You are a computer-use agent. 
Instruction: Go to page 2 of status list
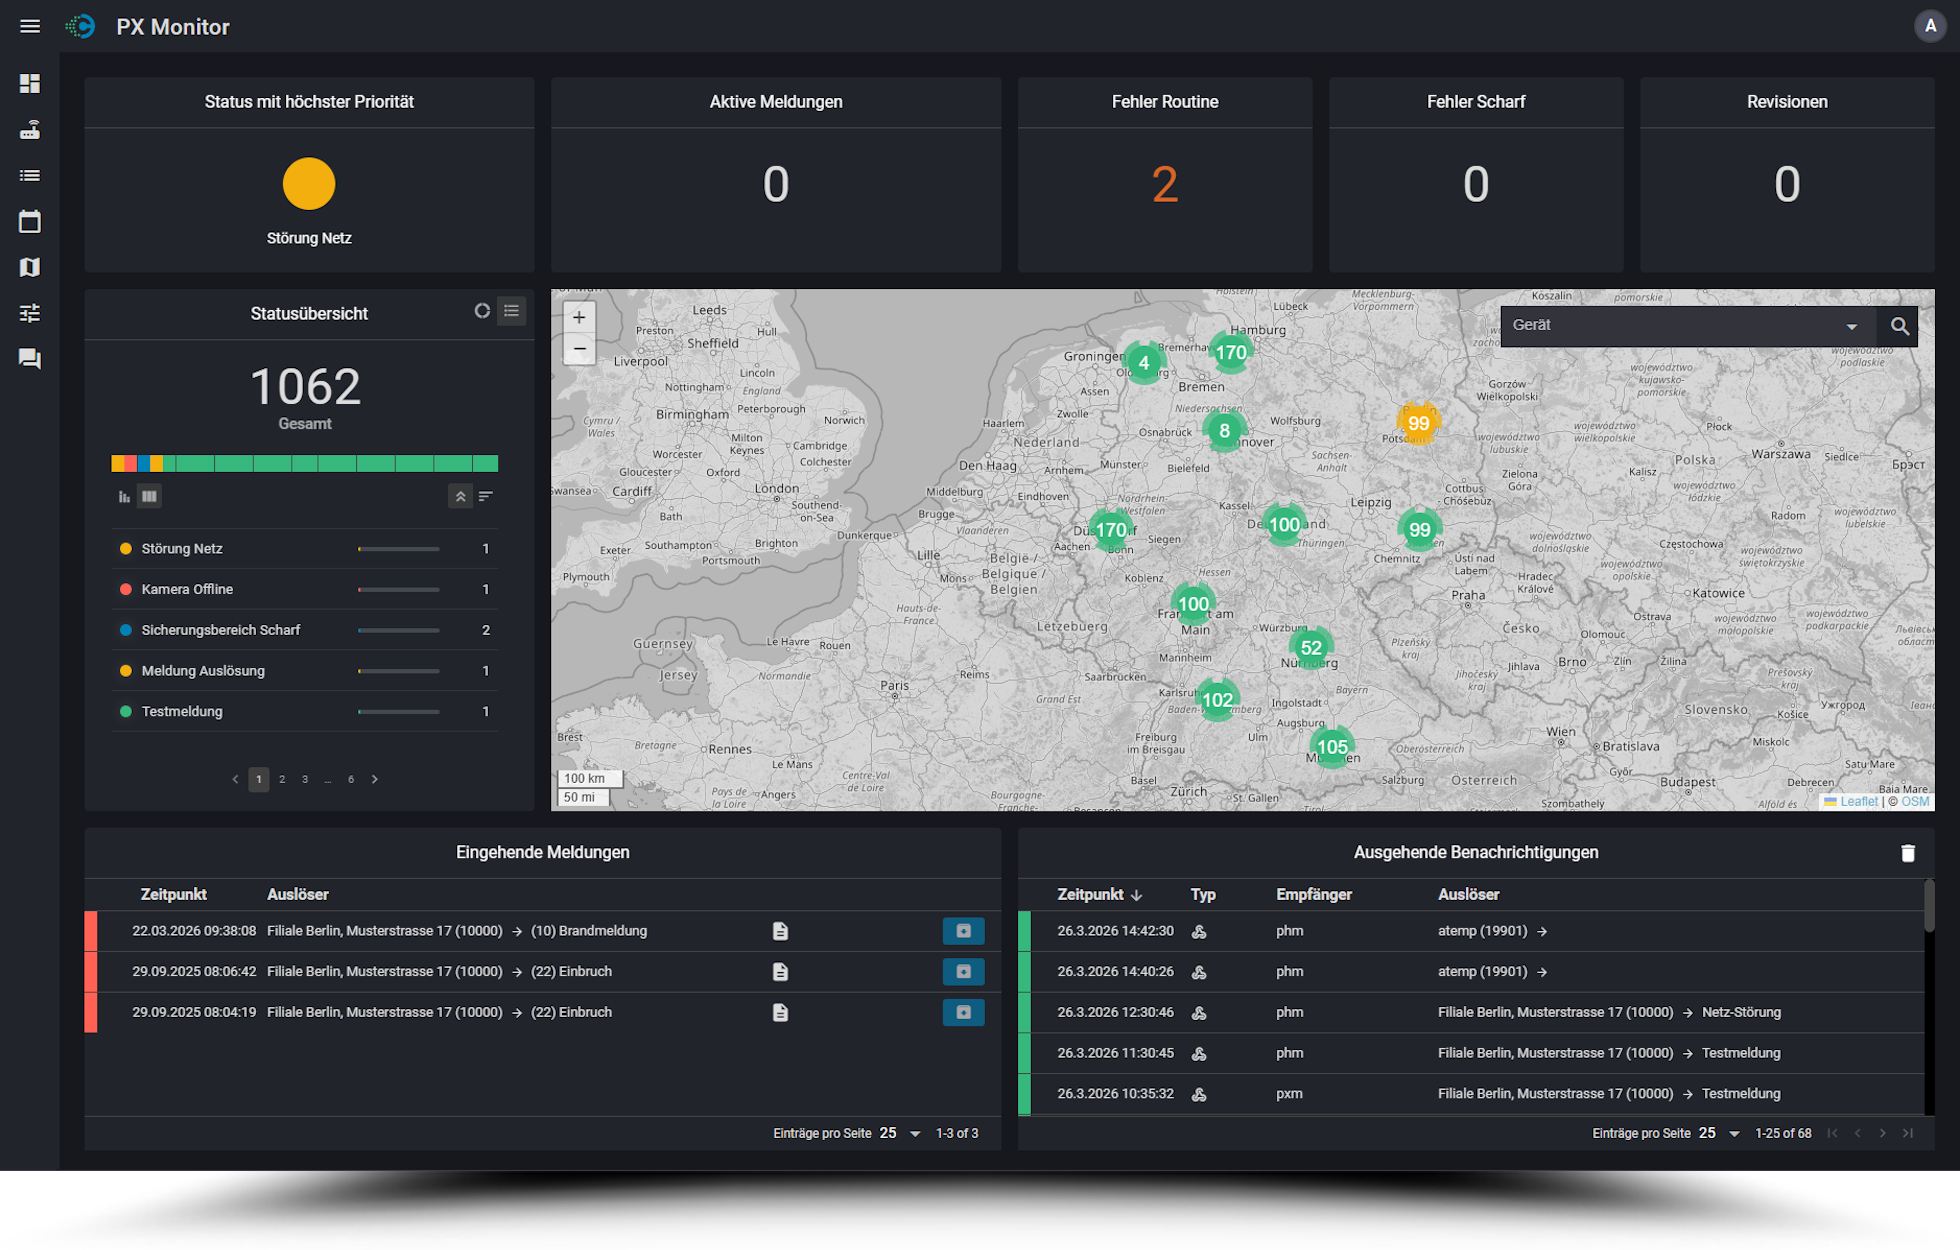tap(282, 779)
